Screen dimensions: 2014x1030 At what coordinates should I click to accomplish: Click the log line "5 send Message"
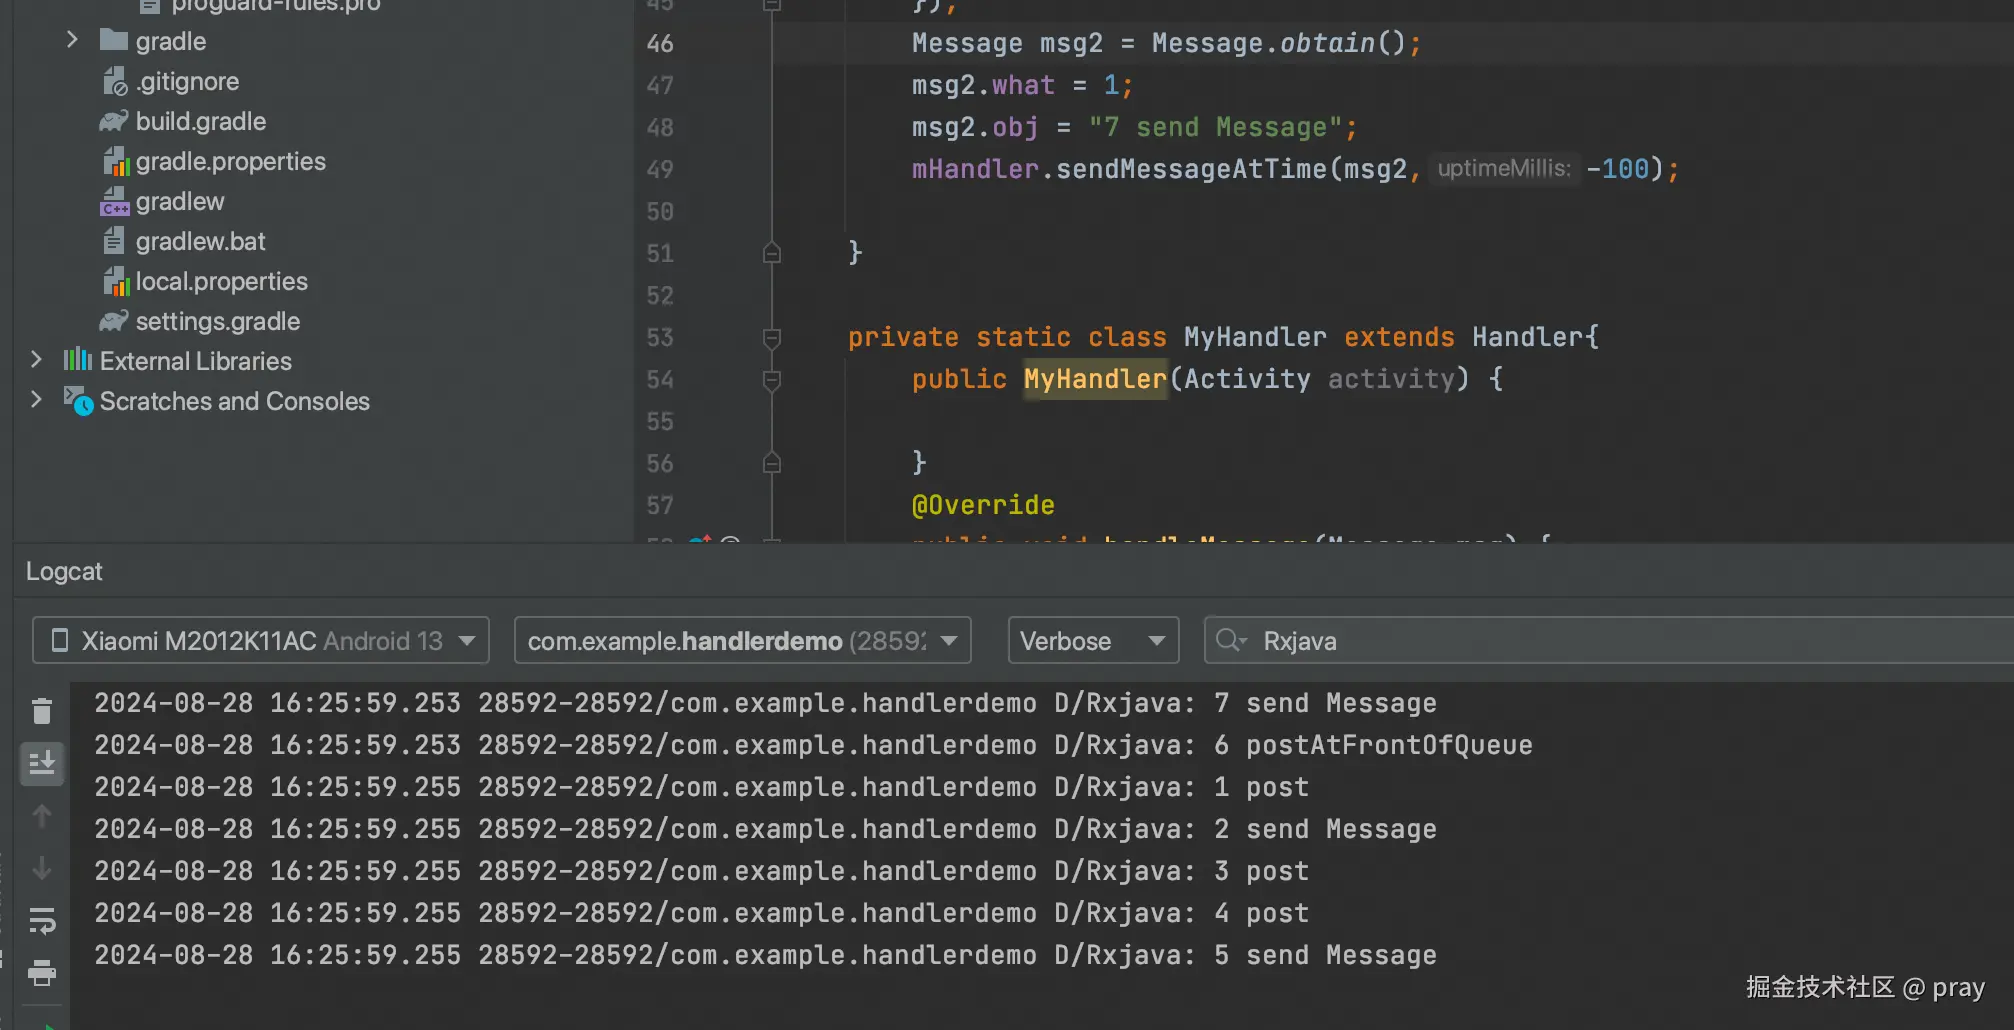point(766,955)
